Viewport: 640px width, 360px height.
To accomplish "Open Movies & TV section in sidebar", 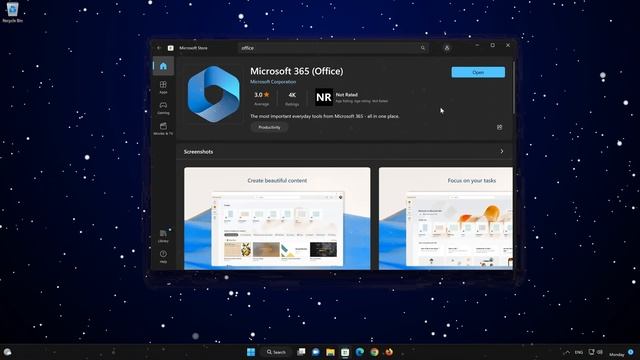I will pyautogui.click(x=163, y=129).
